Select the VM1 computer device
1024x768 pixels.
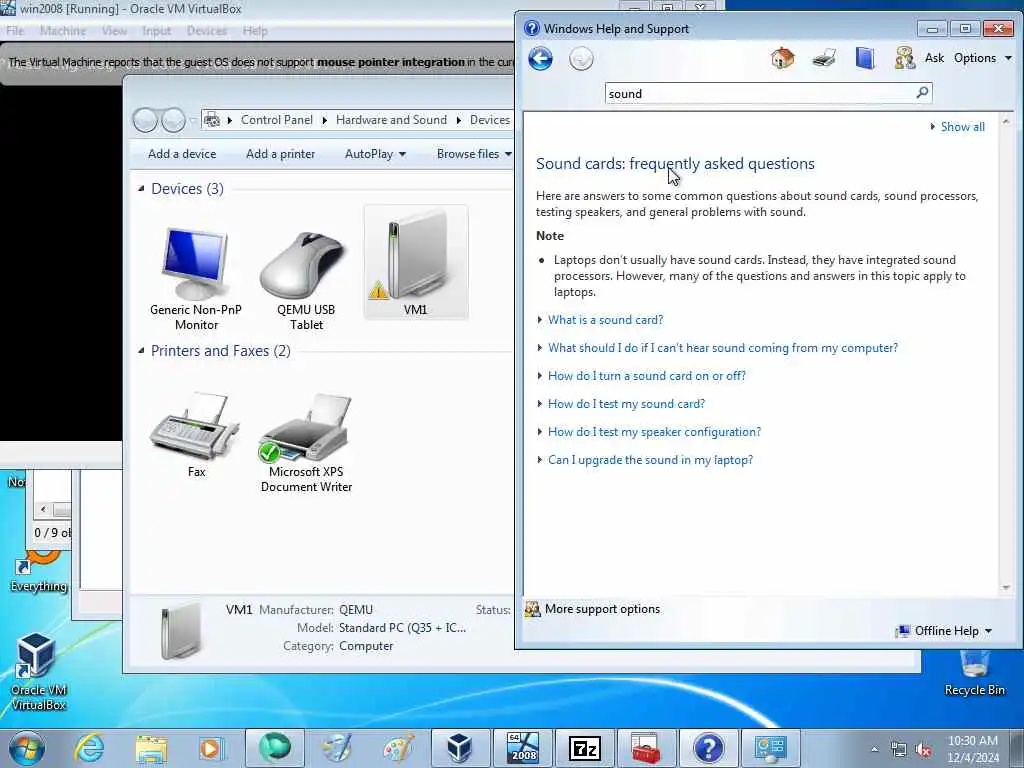point(415,263)
